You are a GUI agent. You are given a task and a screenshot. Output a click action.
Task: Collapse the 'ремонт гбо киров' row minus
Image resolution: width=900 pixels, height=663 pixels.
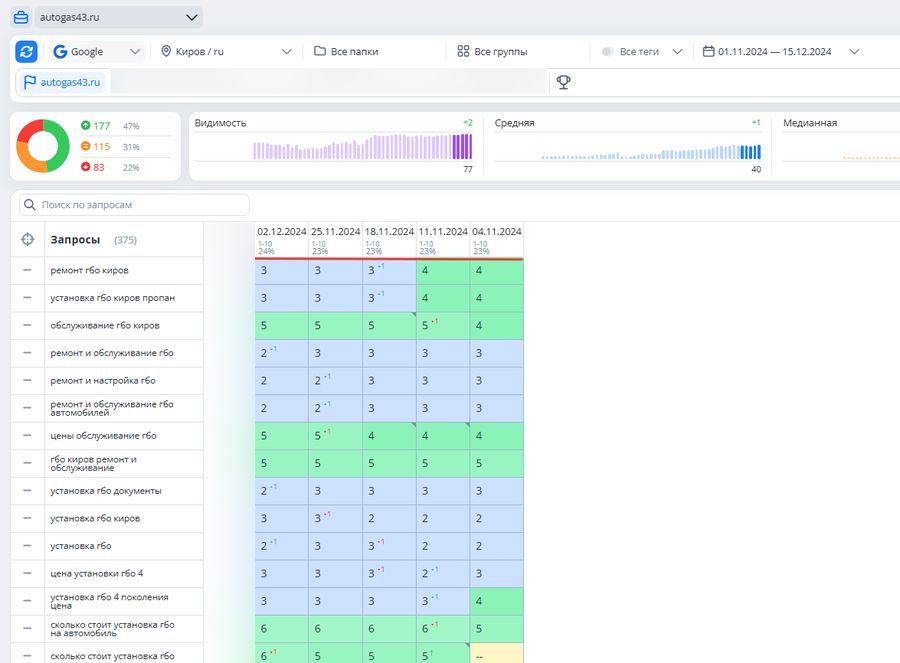(27, 270)
